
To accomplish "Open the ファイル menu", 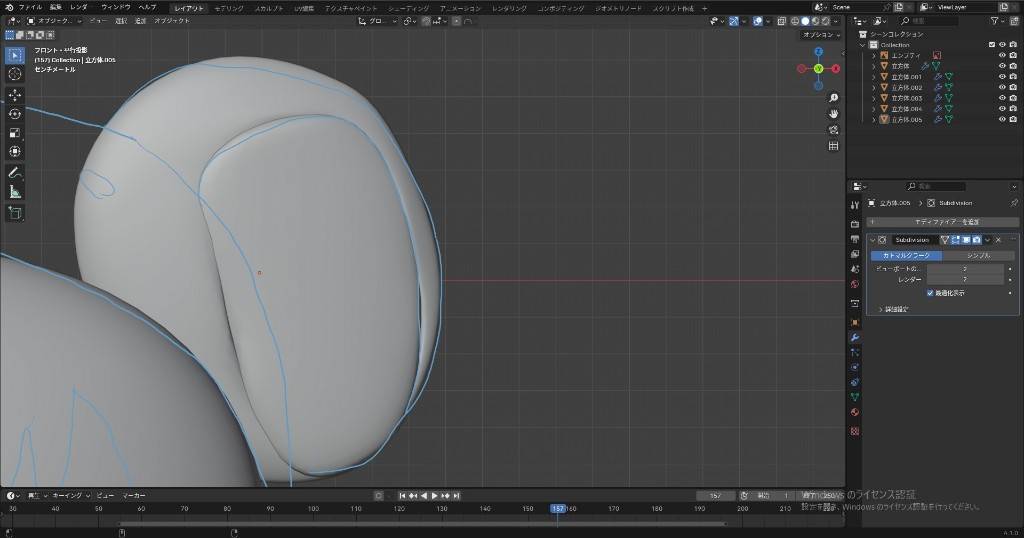I will (31, 7).
